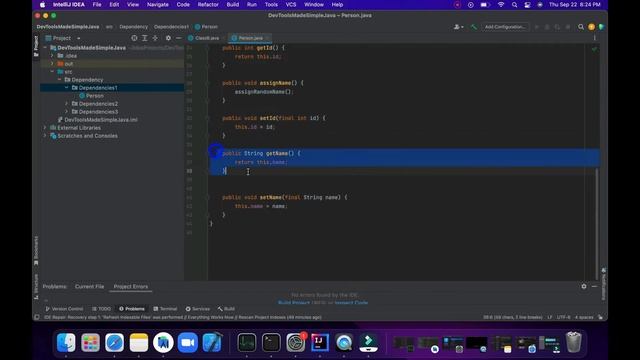Viewport: 640px width, 360px height.
Task: Click Collapse All in Project panel
Action: 155,38
